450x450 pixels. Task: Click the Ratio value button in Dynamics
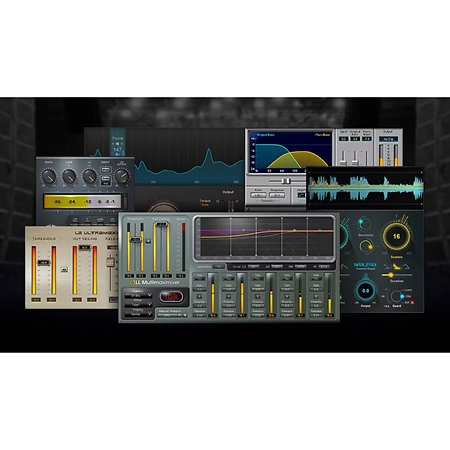(x=258, y=195)
